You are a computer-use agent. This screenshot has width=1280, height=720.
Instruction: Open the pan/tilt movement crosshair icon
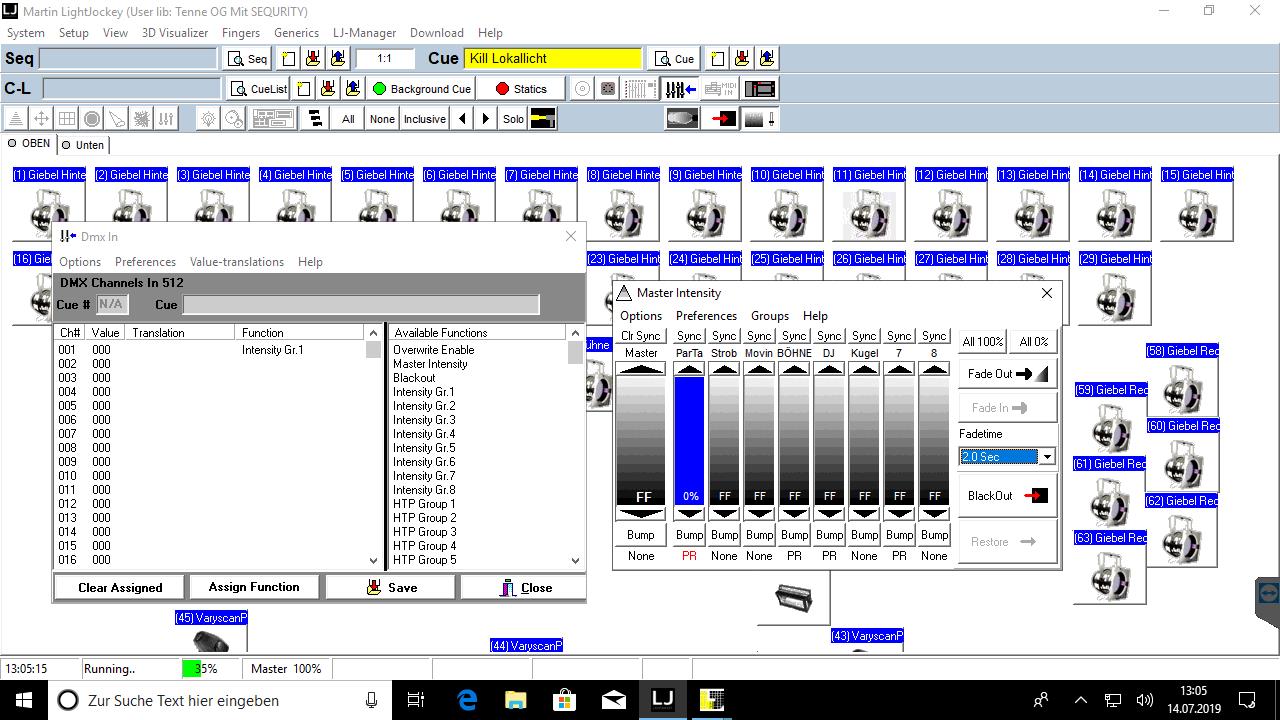pos(41,119)
